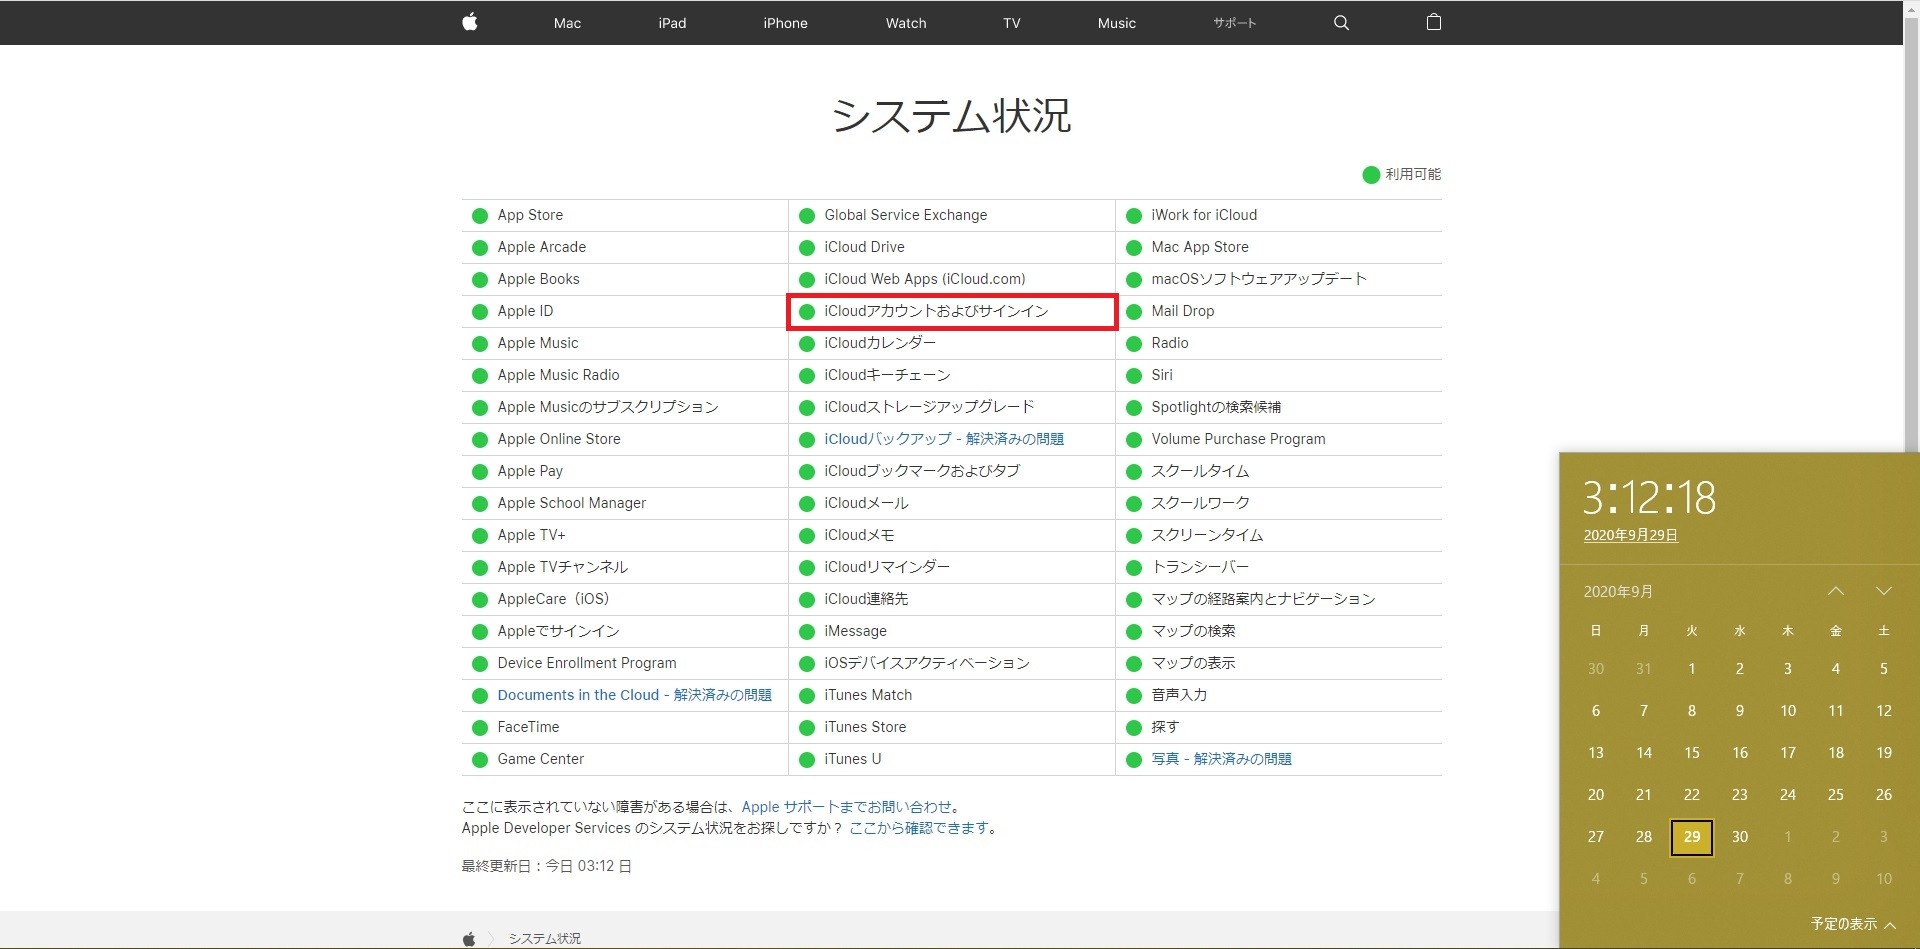The image size is (1920, 949).
Task: Click the iCloudキーチェーン status entry
Action: [x=887, y=375]
